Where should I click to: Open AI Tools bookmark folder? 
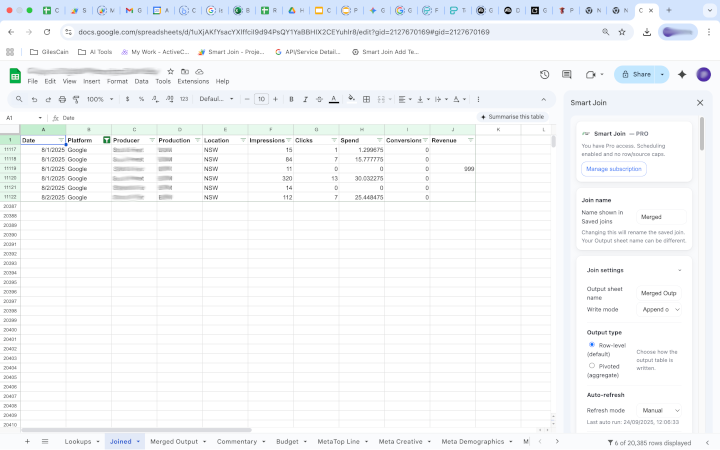click(x=95, y=52)
